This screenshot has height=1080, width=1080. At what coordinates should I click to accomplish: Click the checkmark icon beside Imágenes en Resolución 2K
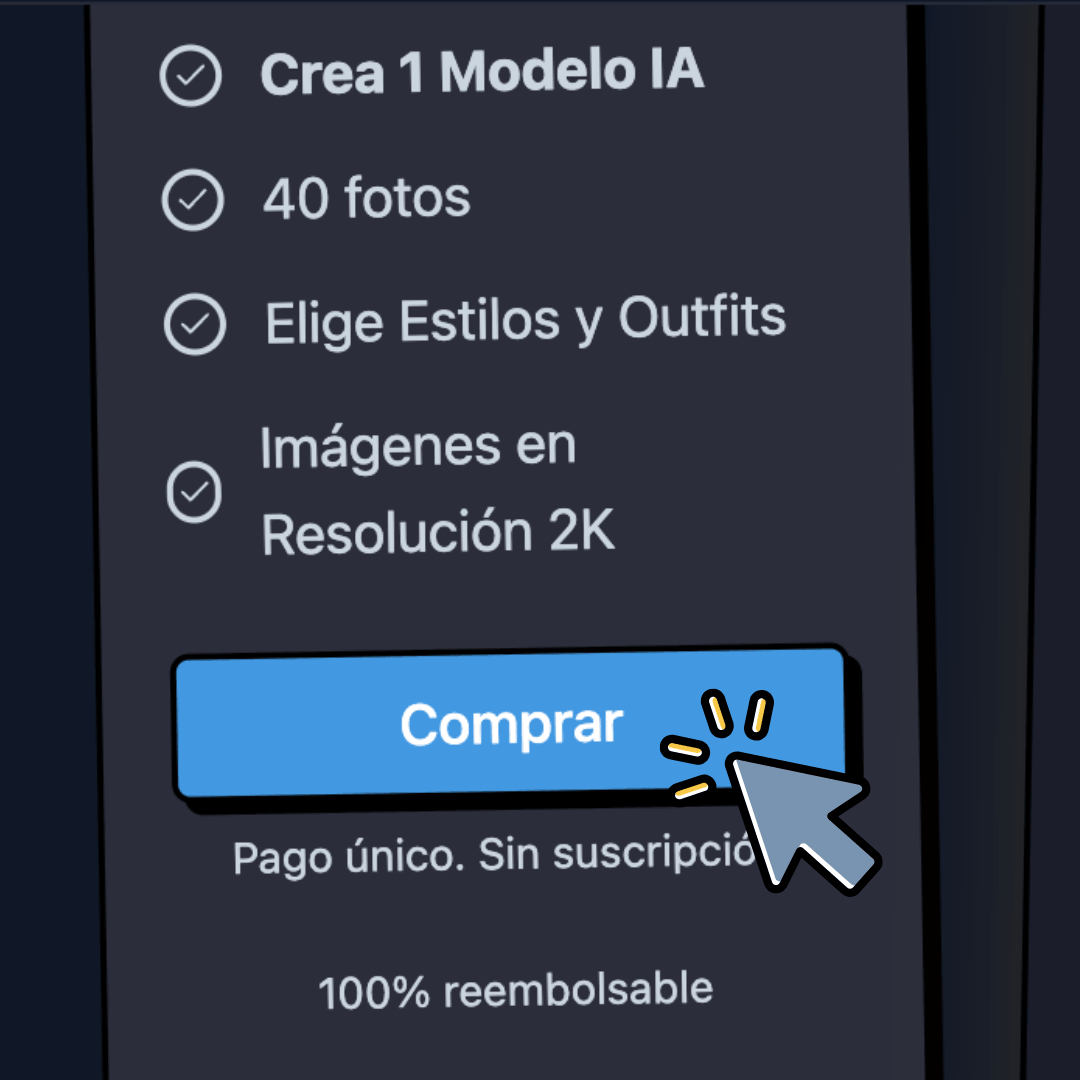(x=194, y=492)
